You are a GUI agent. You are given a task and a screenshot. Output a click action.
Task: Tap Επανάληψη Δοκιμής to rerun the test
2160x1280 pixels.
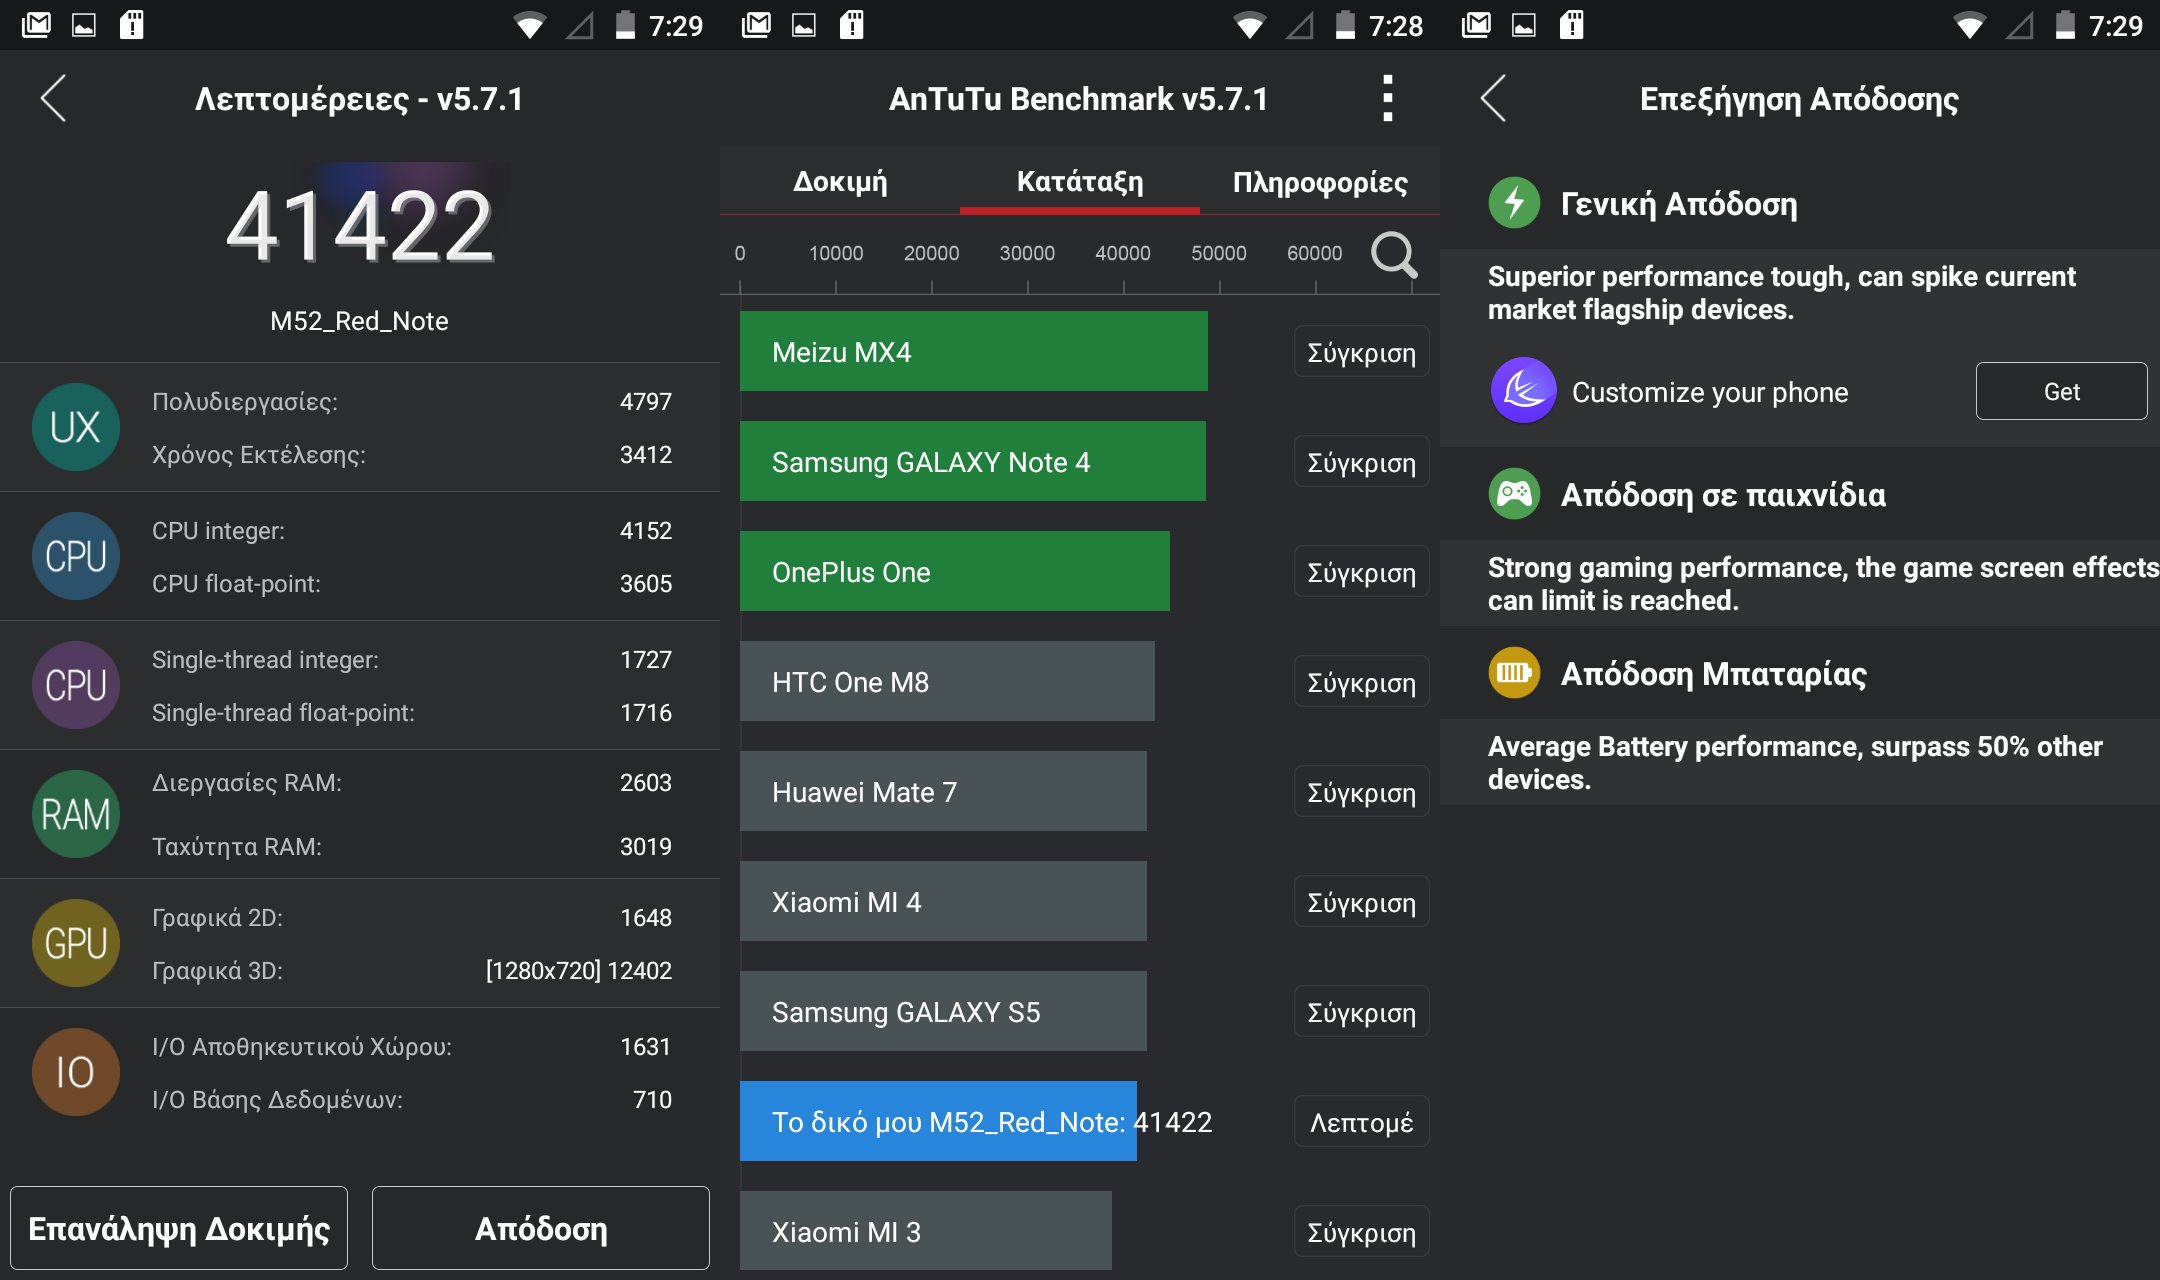(179, 1228)
